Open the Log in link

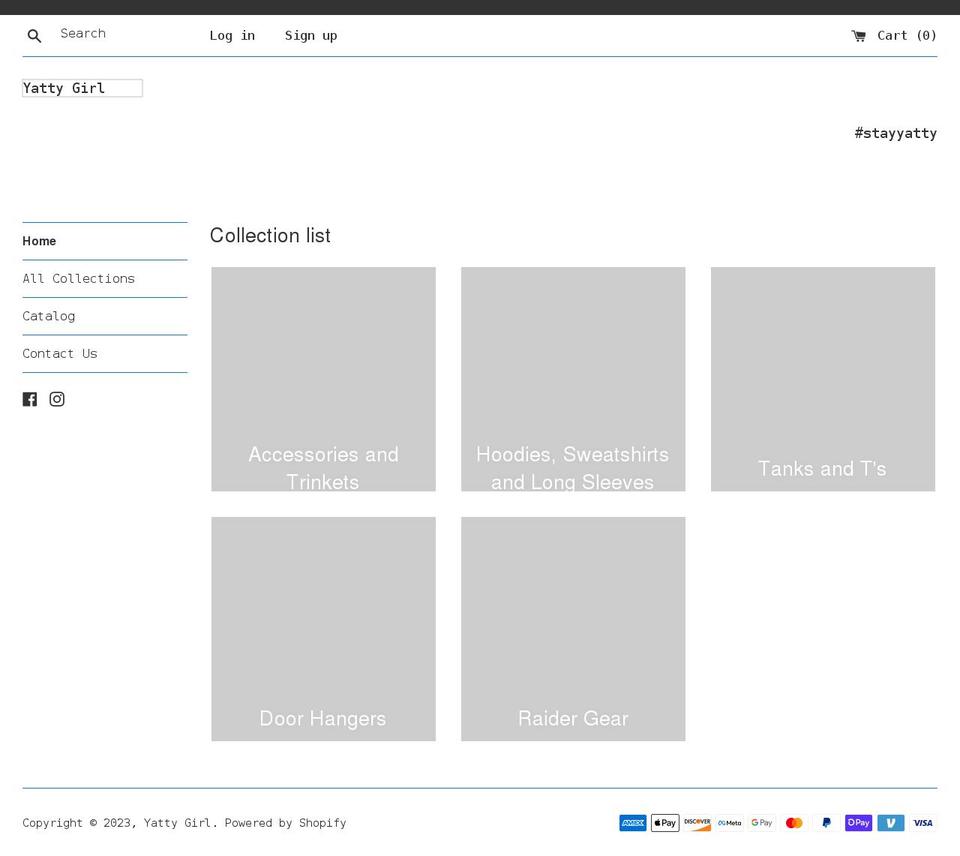tap(232, 36)
